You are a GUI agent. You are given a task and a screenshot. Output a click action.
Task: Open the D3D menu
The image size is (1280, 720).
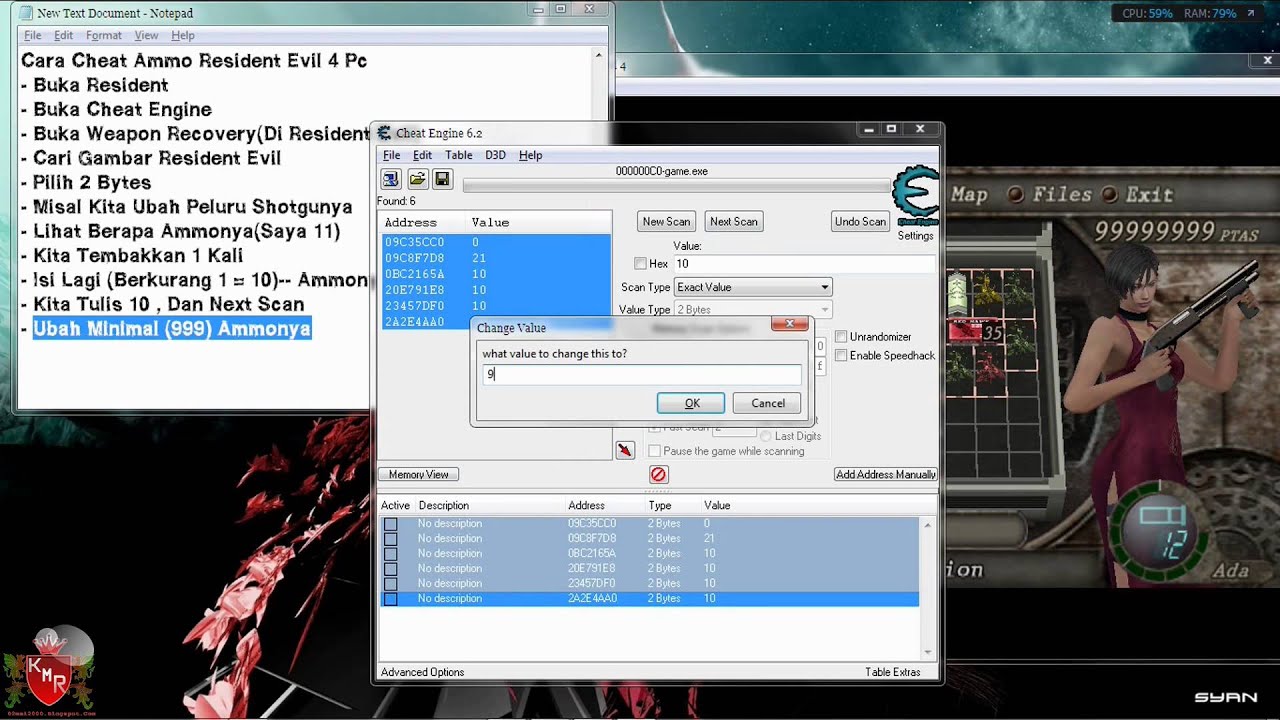pyautogui.click(x=495, y=155)
